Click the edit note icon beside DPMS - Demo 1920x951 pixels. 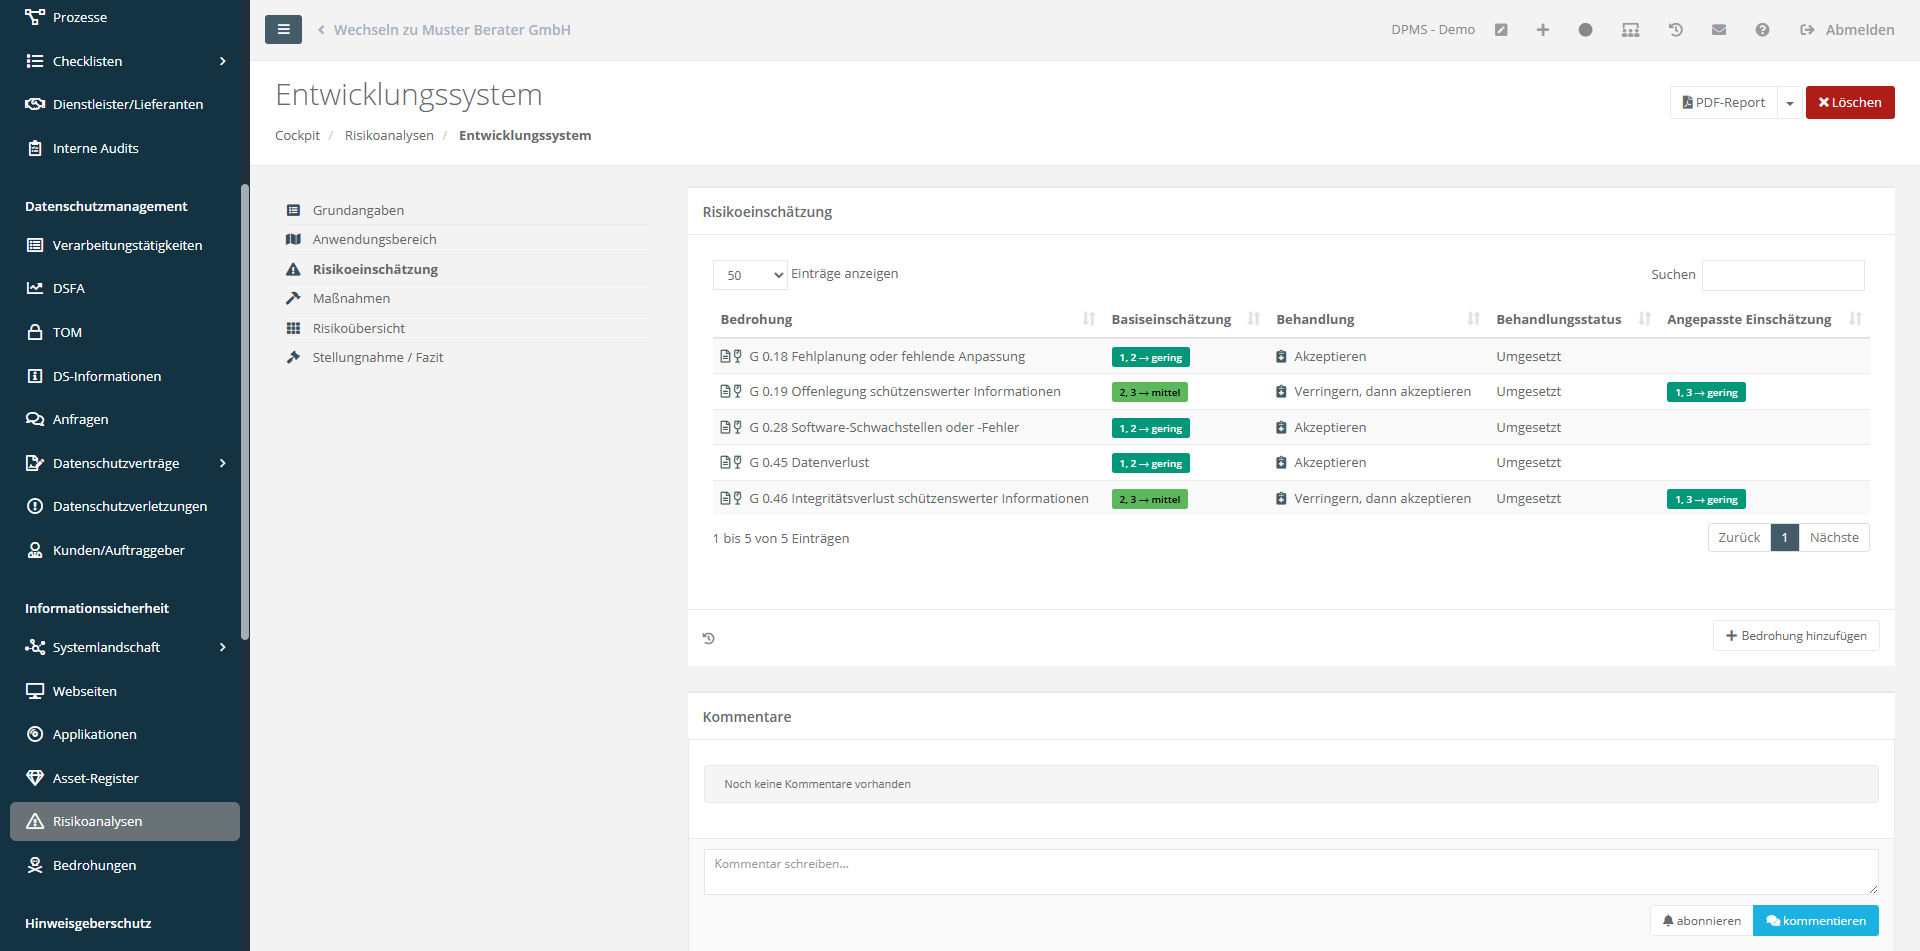(x=1501, y=30)
